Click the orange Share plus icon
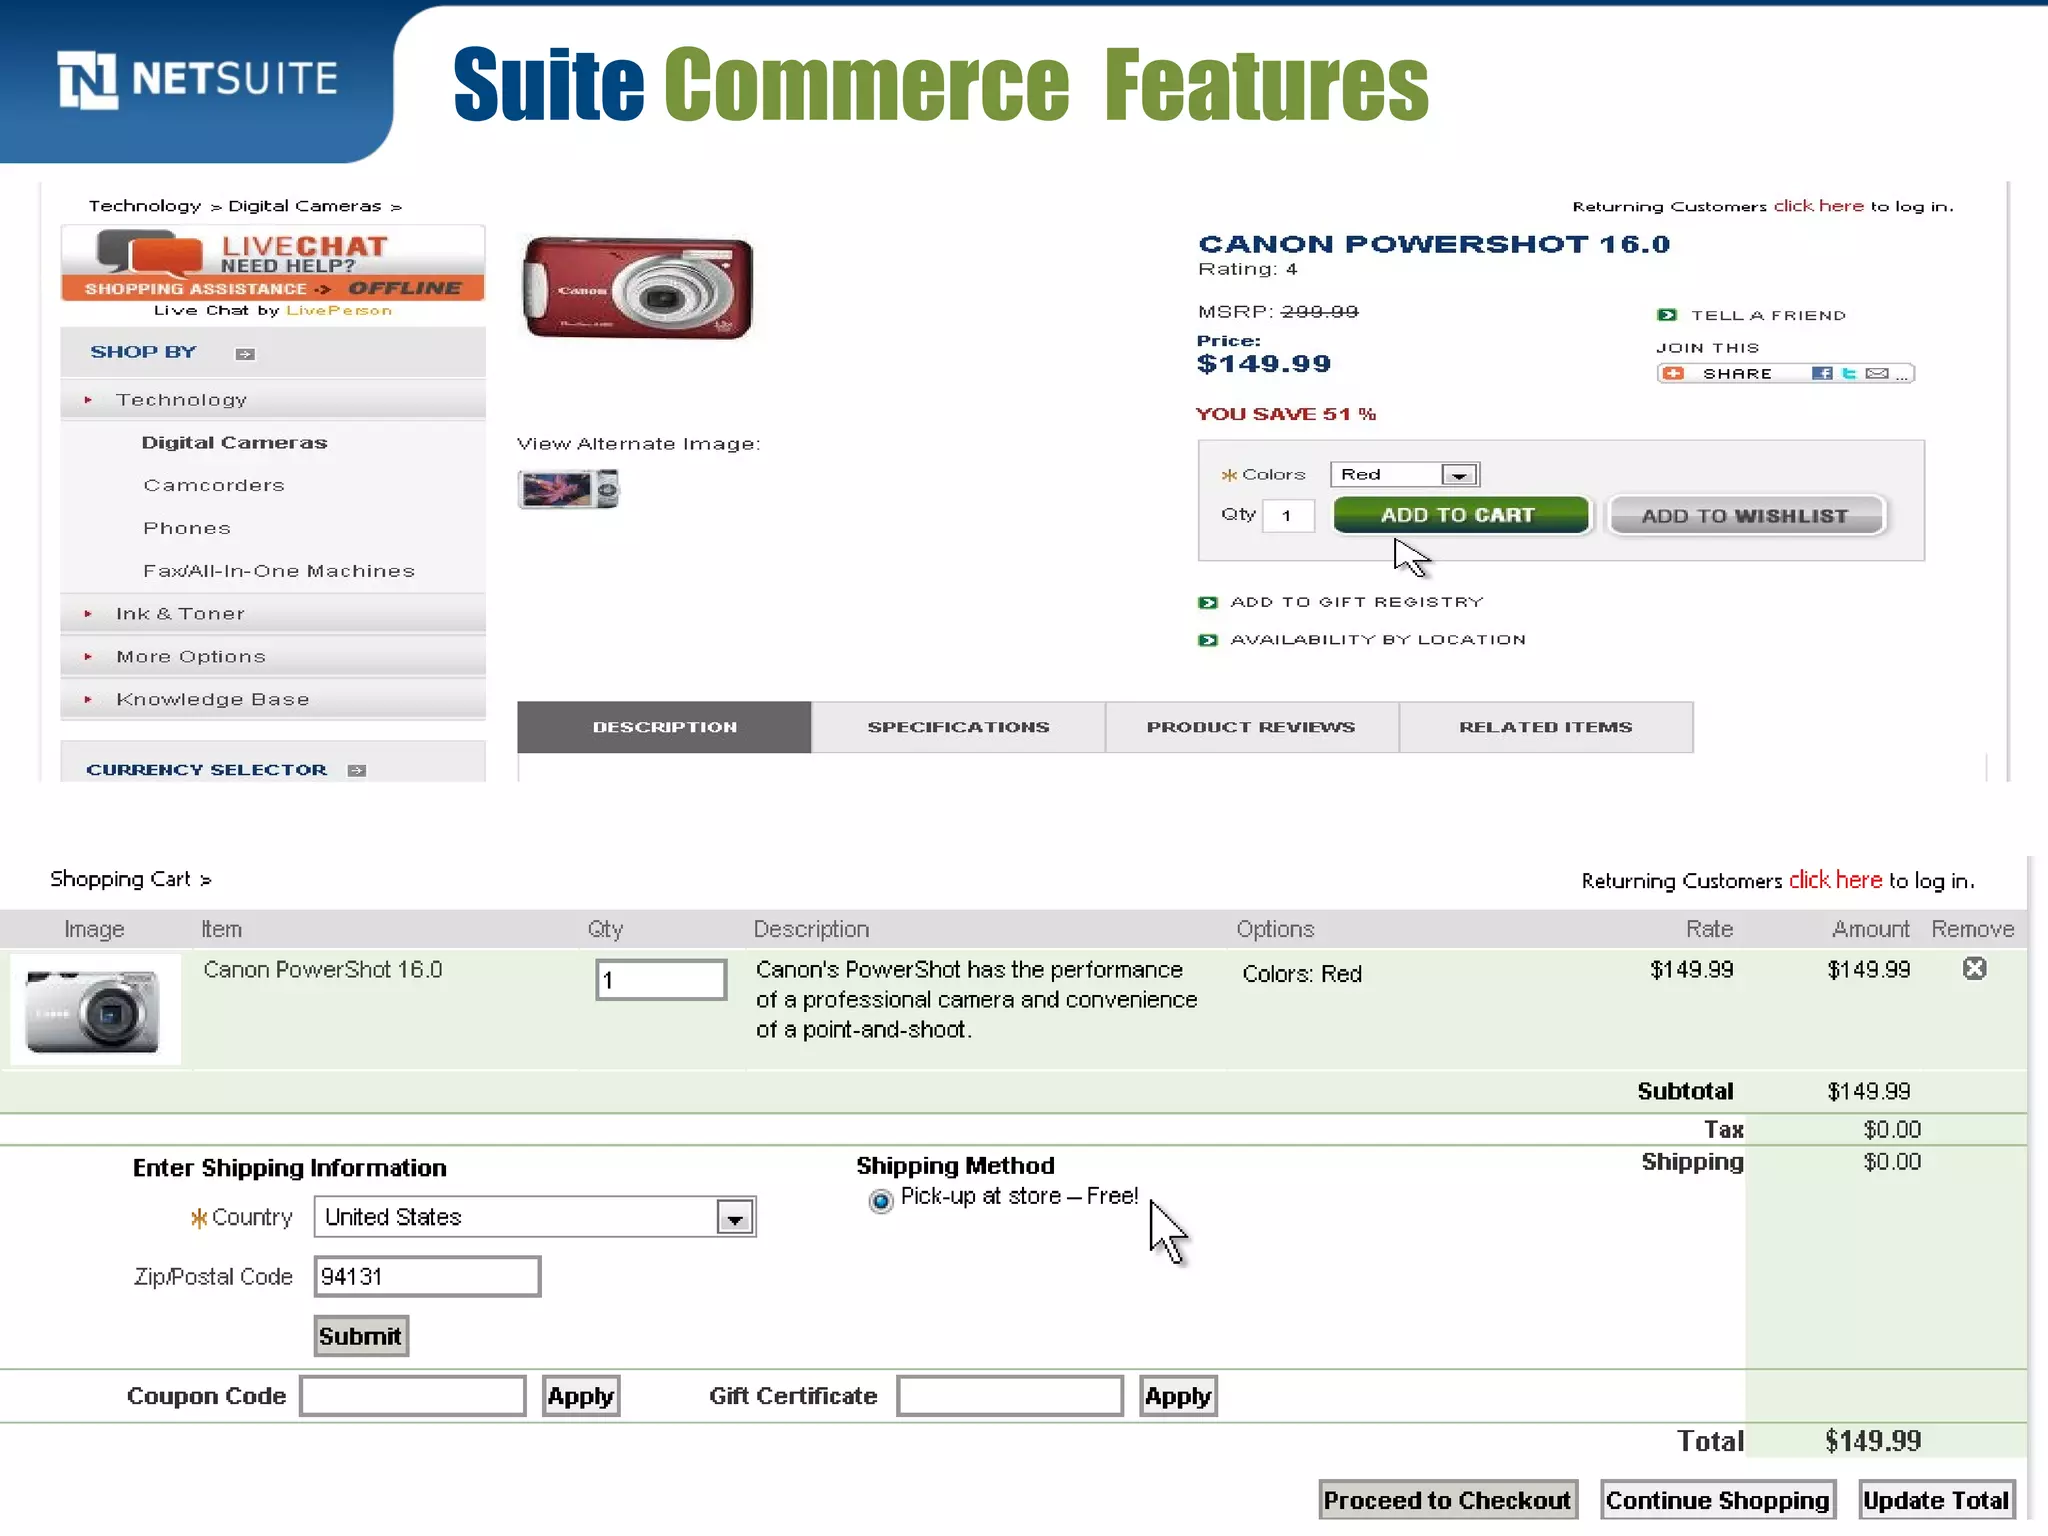 (1673, 373)
